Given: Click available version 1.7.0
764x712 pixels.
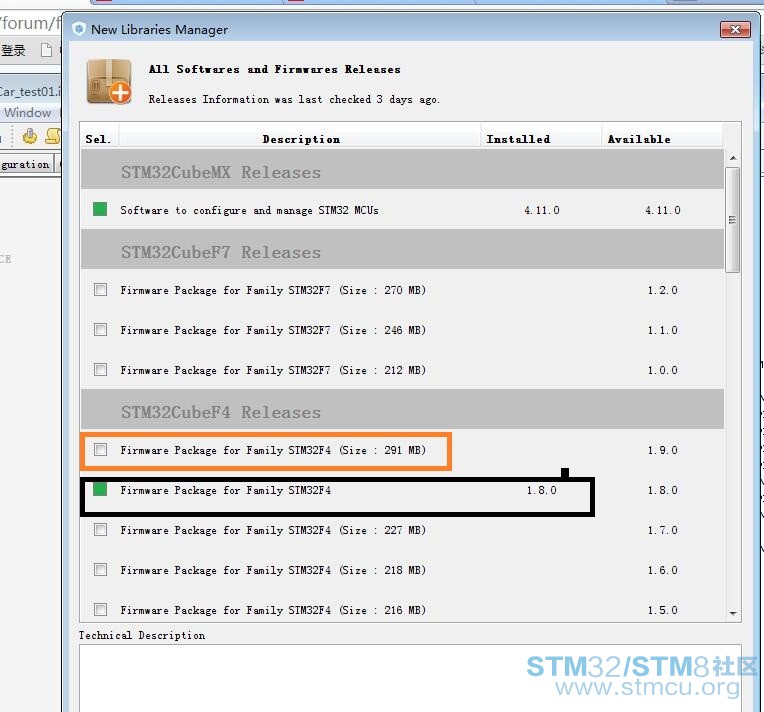Looking at the screenshot, I should (662, 530).
